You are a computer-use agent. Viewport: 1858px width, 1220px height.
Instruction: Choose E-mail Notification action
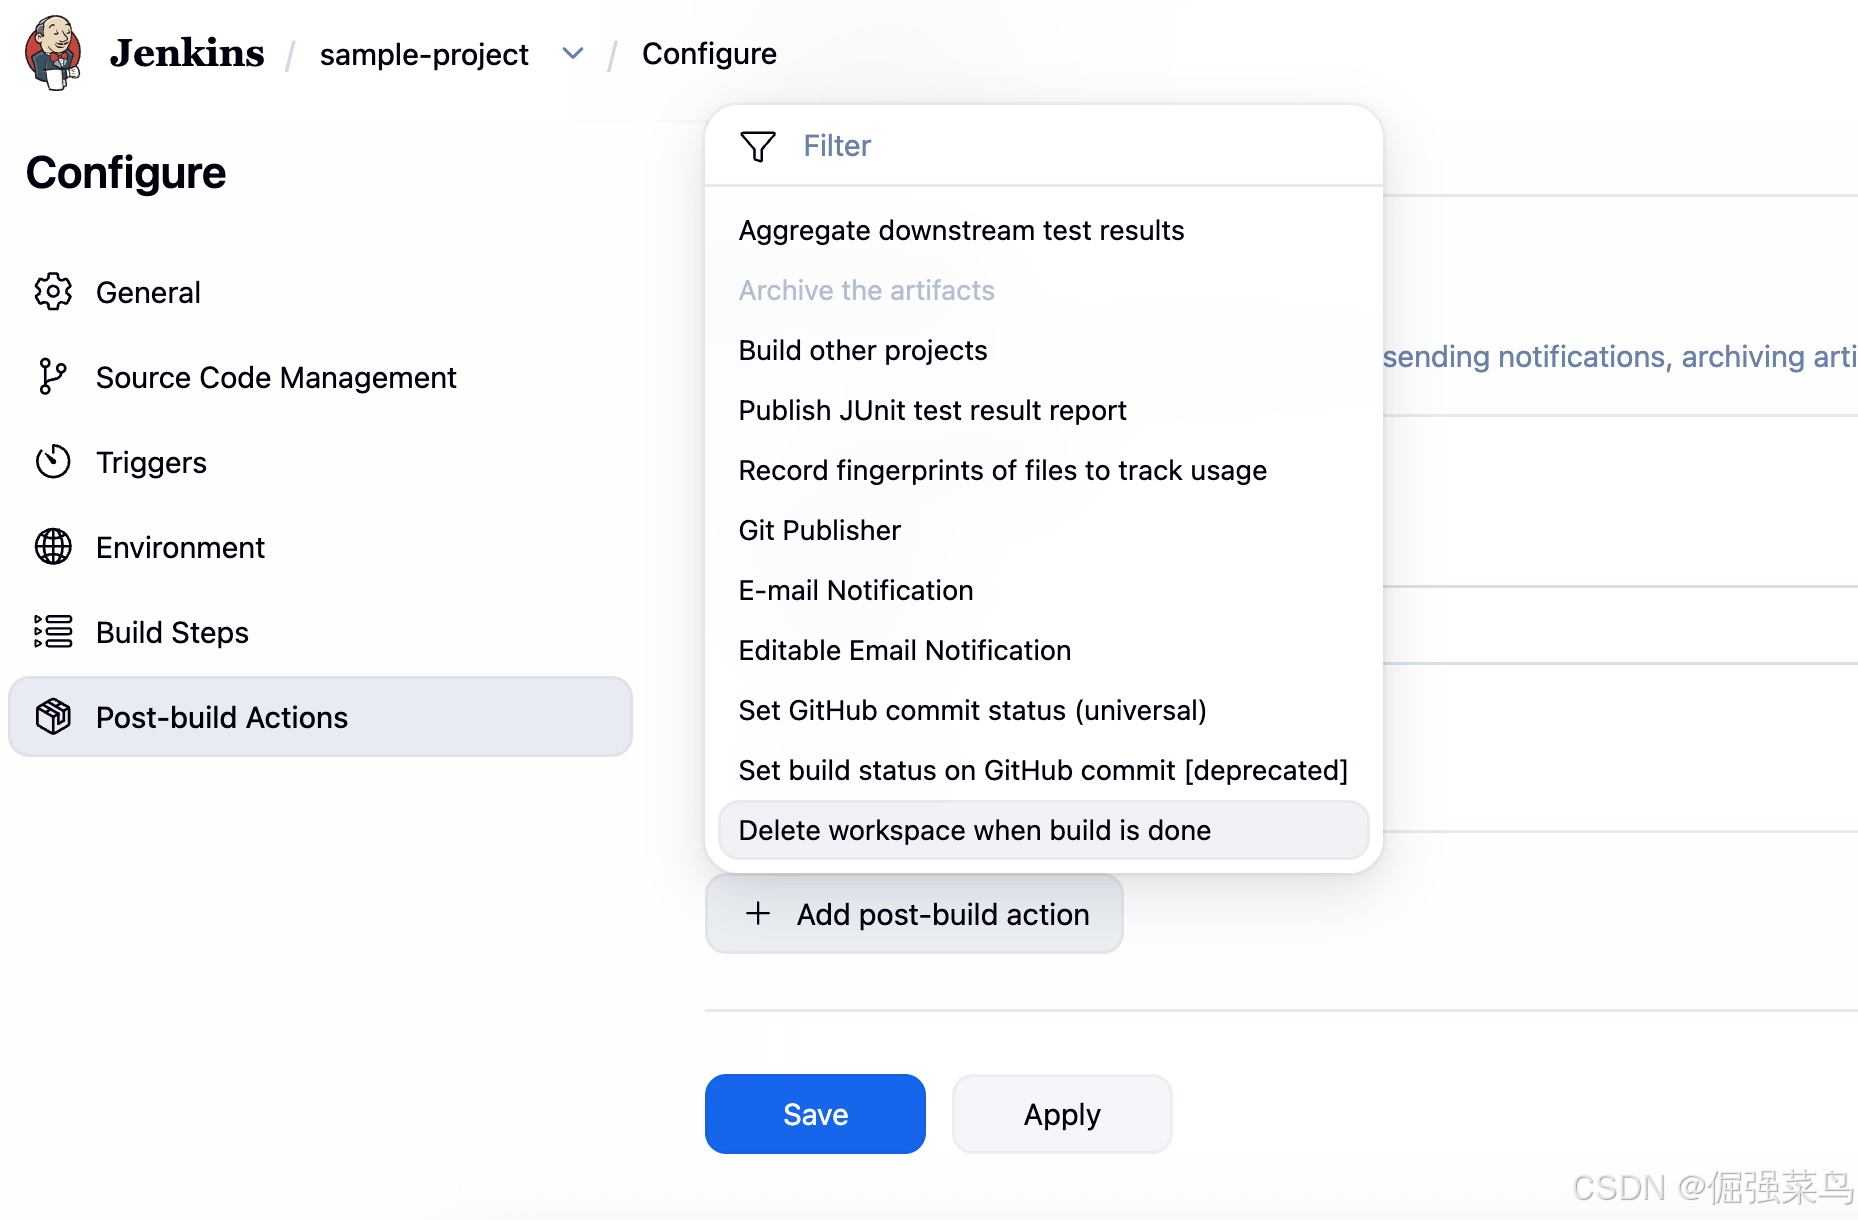pos(1043,590)
